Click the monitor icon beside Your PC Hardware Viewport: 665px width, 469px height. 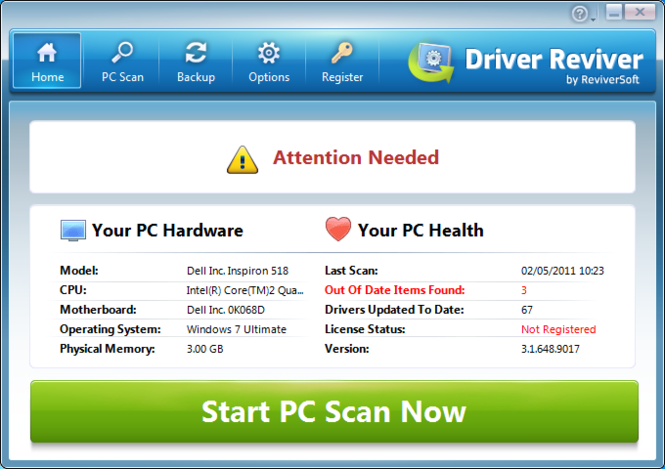[x=73, y=230]
